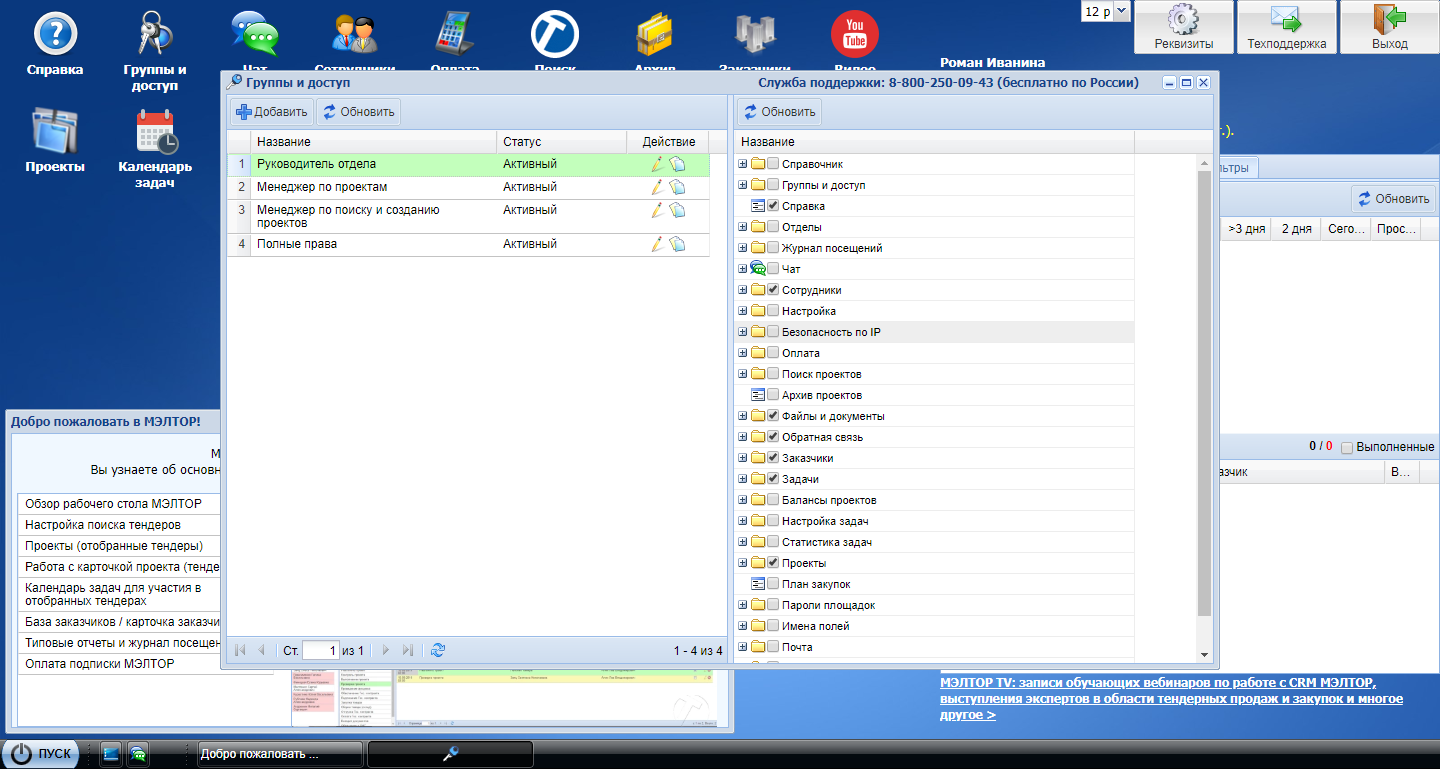Screen dimensions: 1440x769
Task: Click the Добавить button
Action: pos(272,112)
